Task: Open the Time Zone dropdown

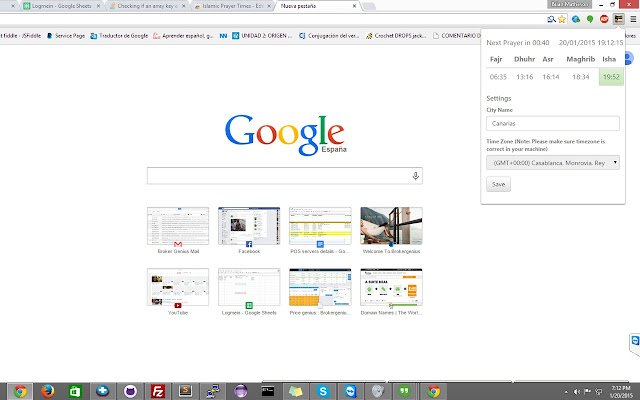Action: click(x=553, y=162)
